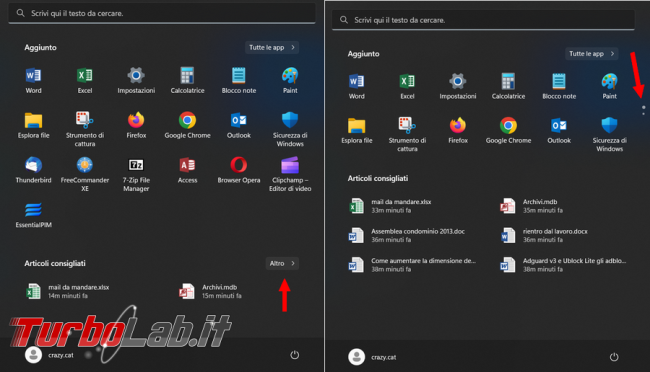Screen dimensions: 650x372
Task: Open Word in the right Start menu
Action: pyautogui.click(x=357, y=86)
